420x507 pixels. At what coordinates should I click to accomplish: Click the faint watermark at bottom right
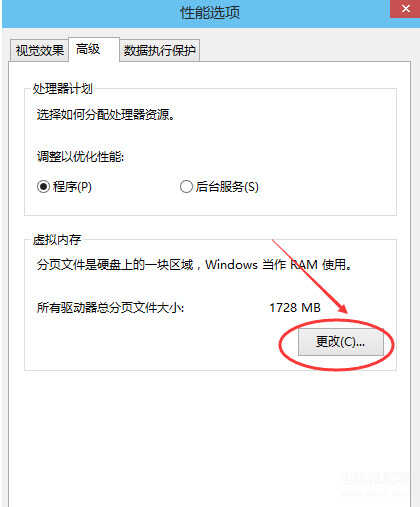[x=376, y=483]
